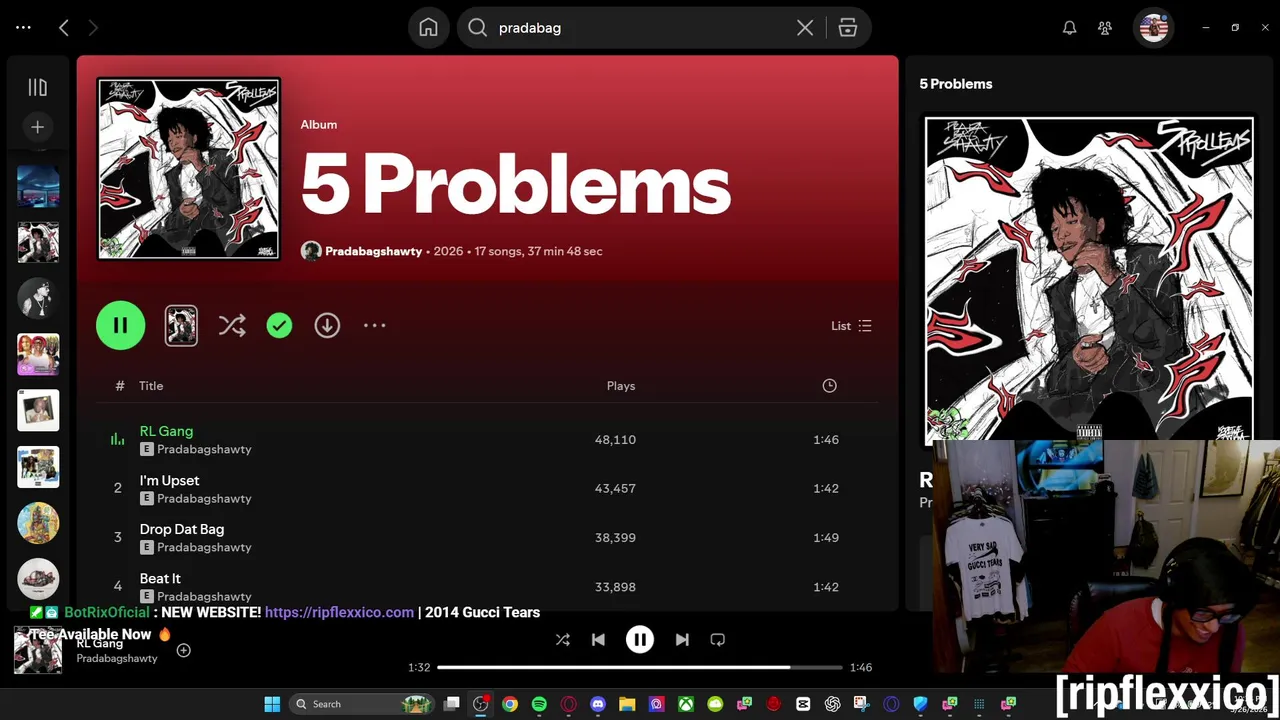Screen dimensions: 1280x720
Task: Open Pradabagshawty link in now playing bar
Action: pos(117,659)
